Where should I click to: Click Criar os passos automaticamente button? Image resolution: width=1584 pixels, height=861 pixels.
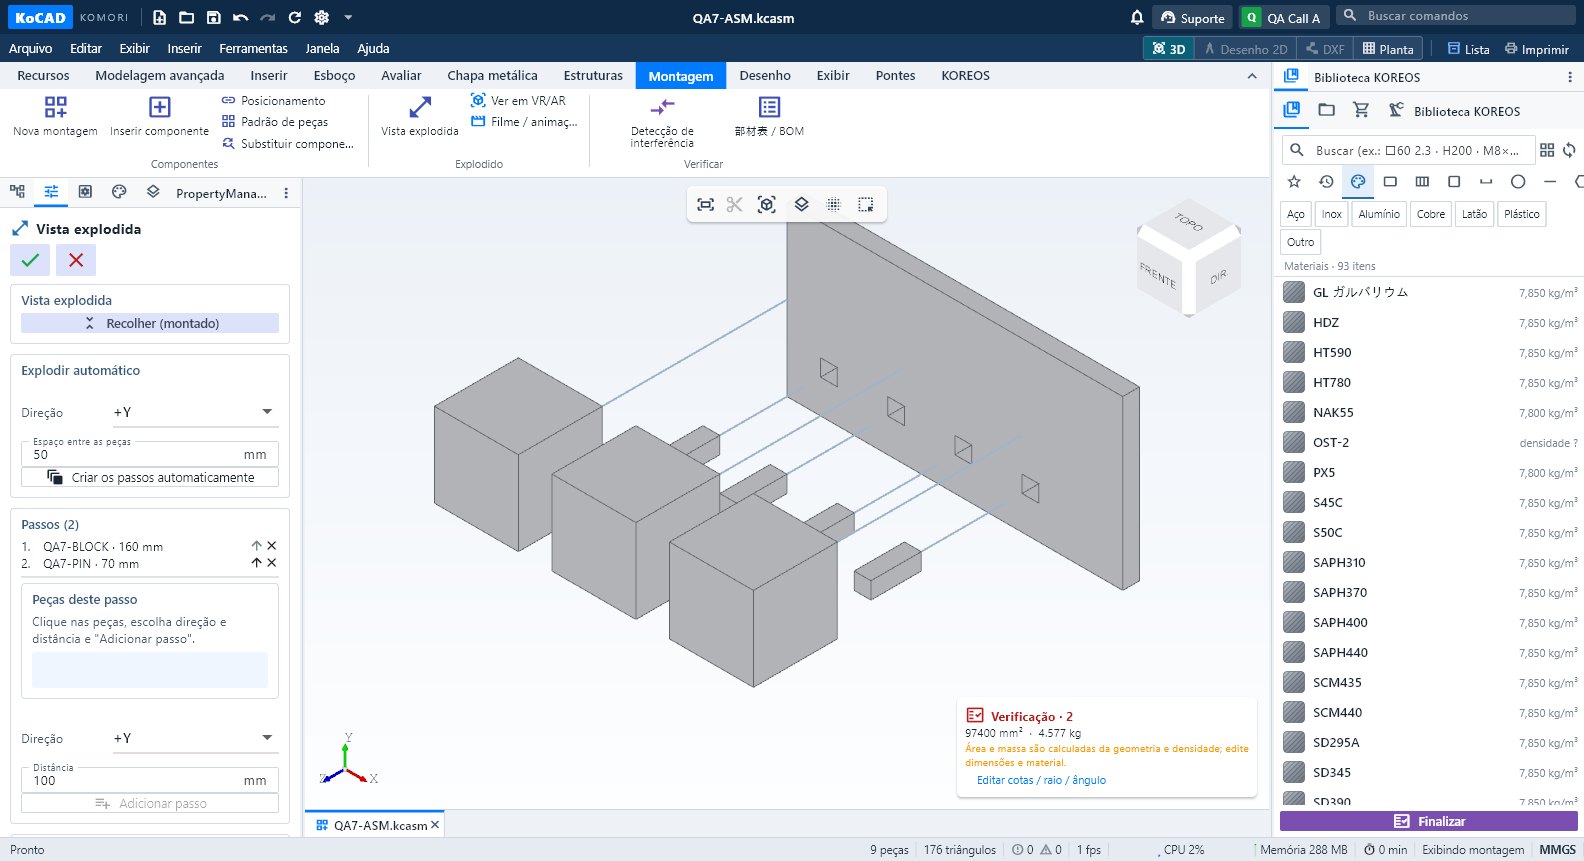150,478
